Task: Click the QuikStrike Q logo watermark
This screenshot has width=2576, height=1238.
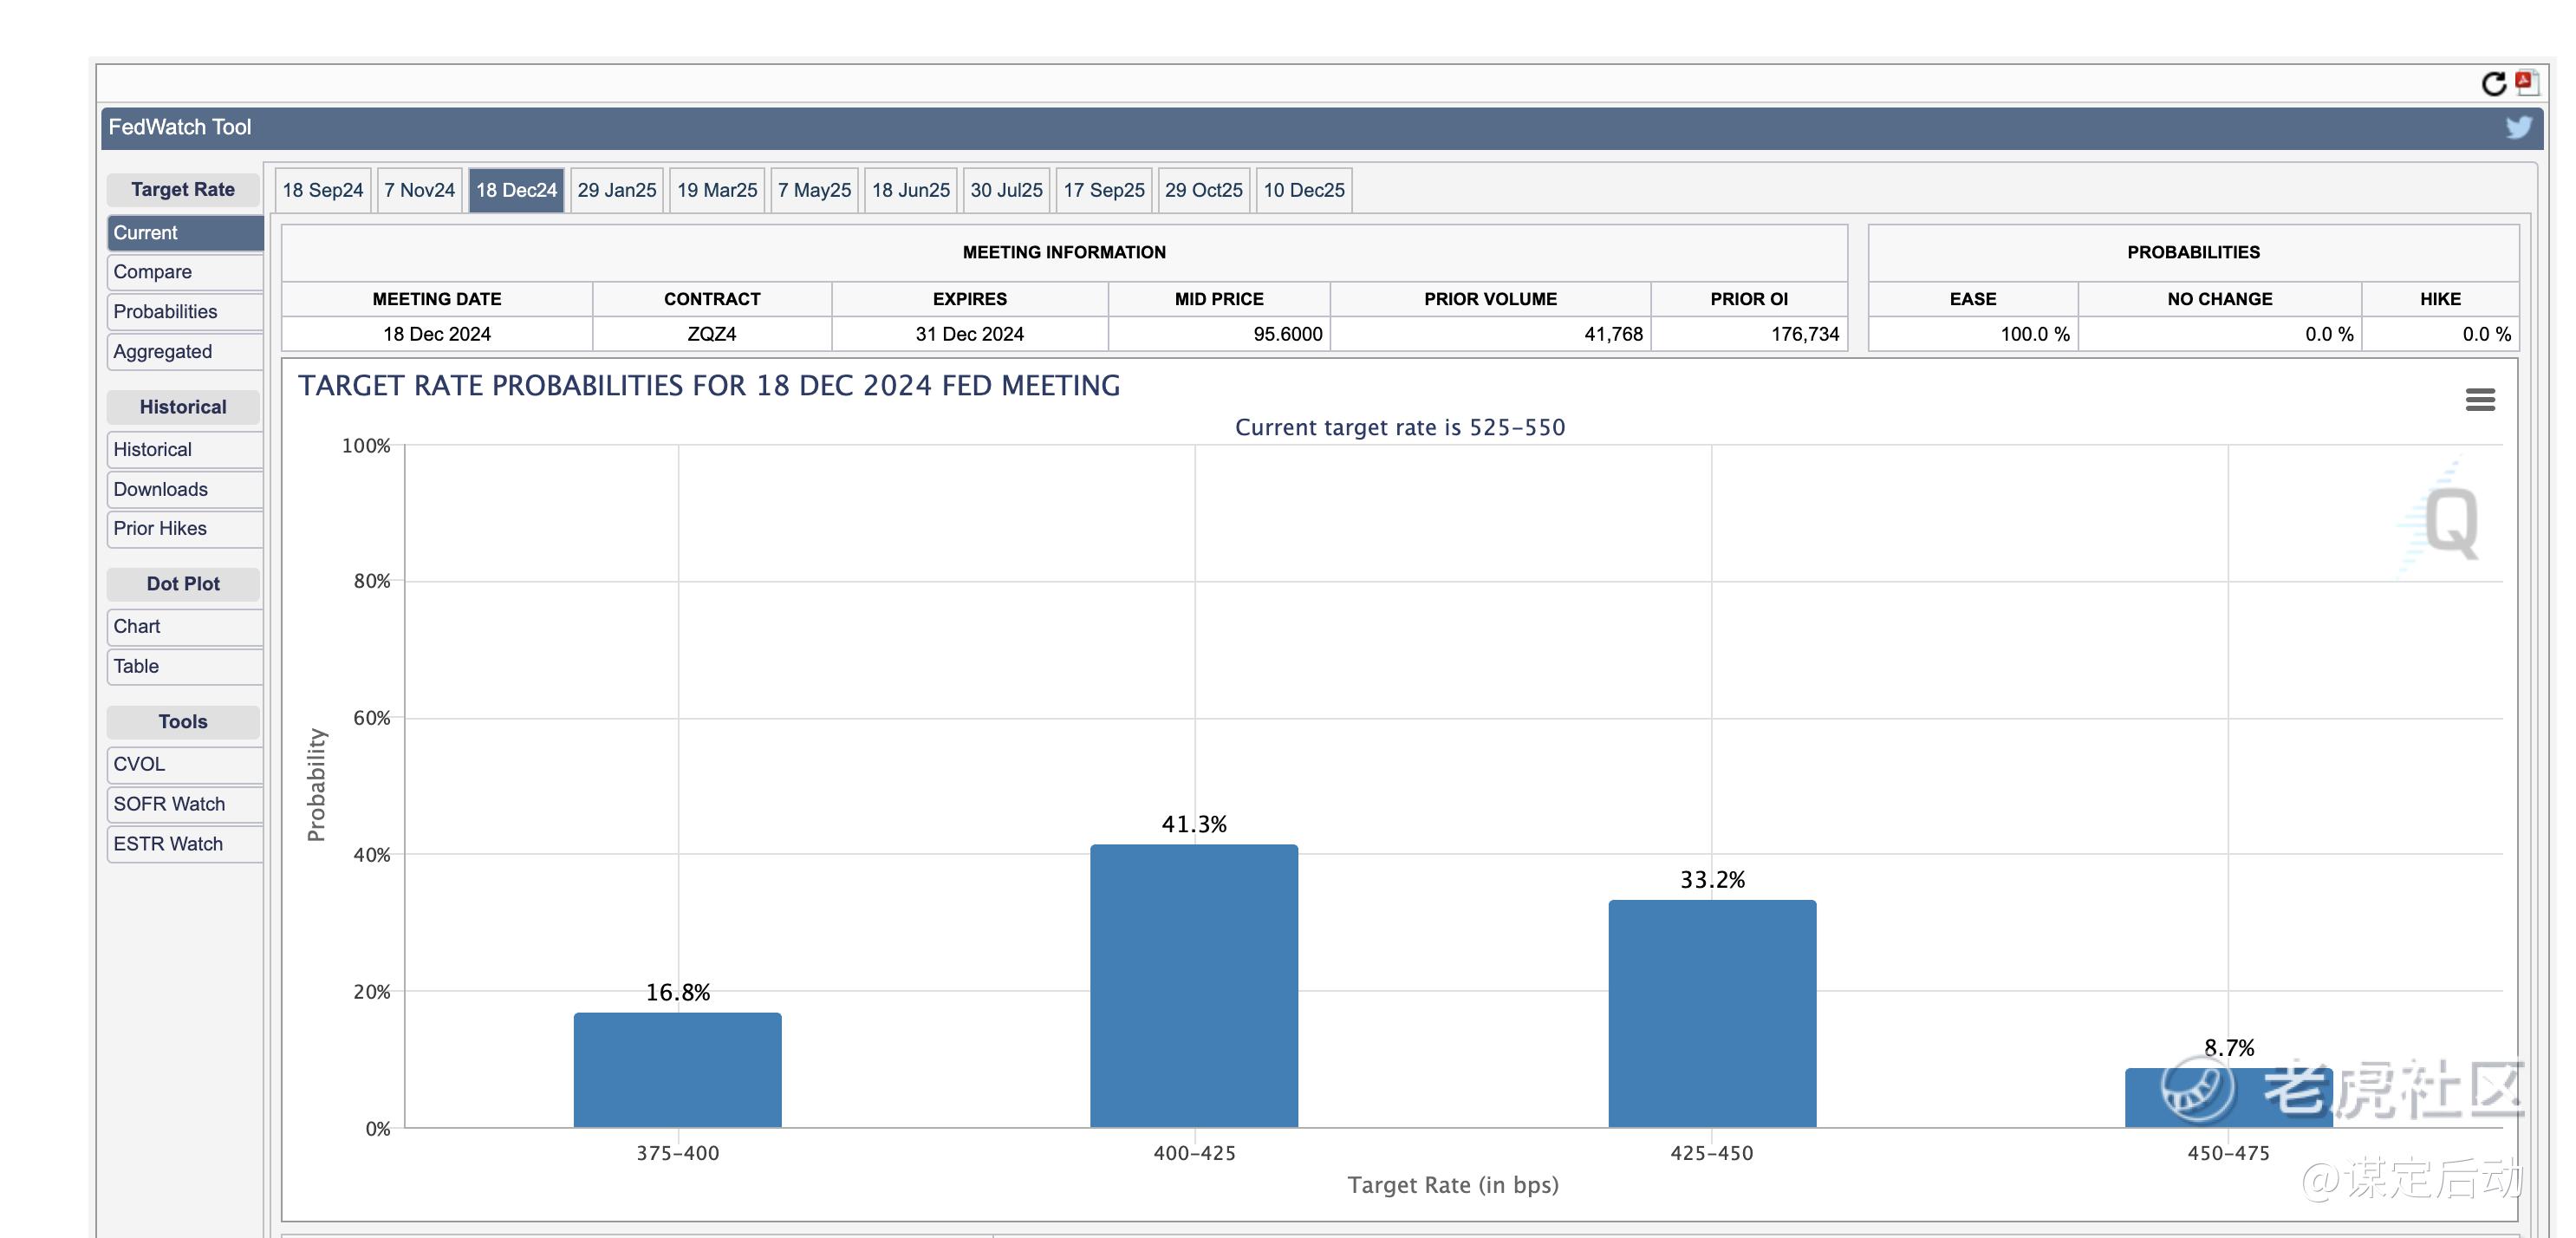Action: tap(2450, 522)
